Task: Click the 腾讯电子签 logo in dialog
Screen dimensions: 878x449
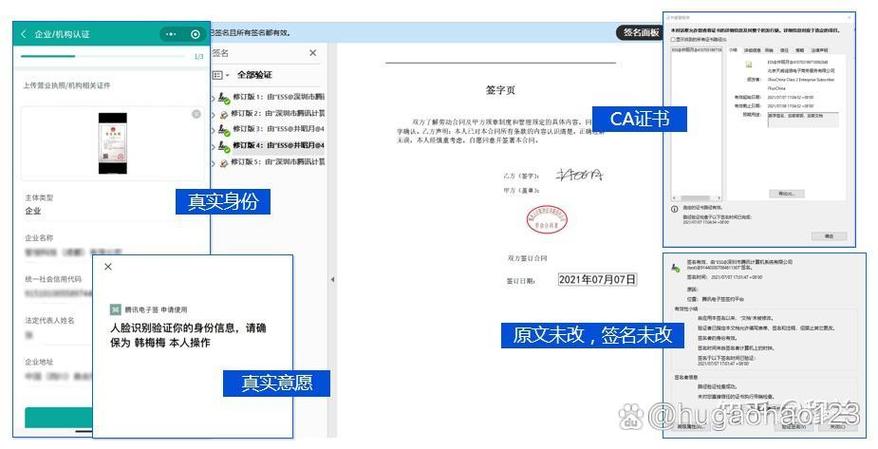Action: 115,309
